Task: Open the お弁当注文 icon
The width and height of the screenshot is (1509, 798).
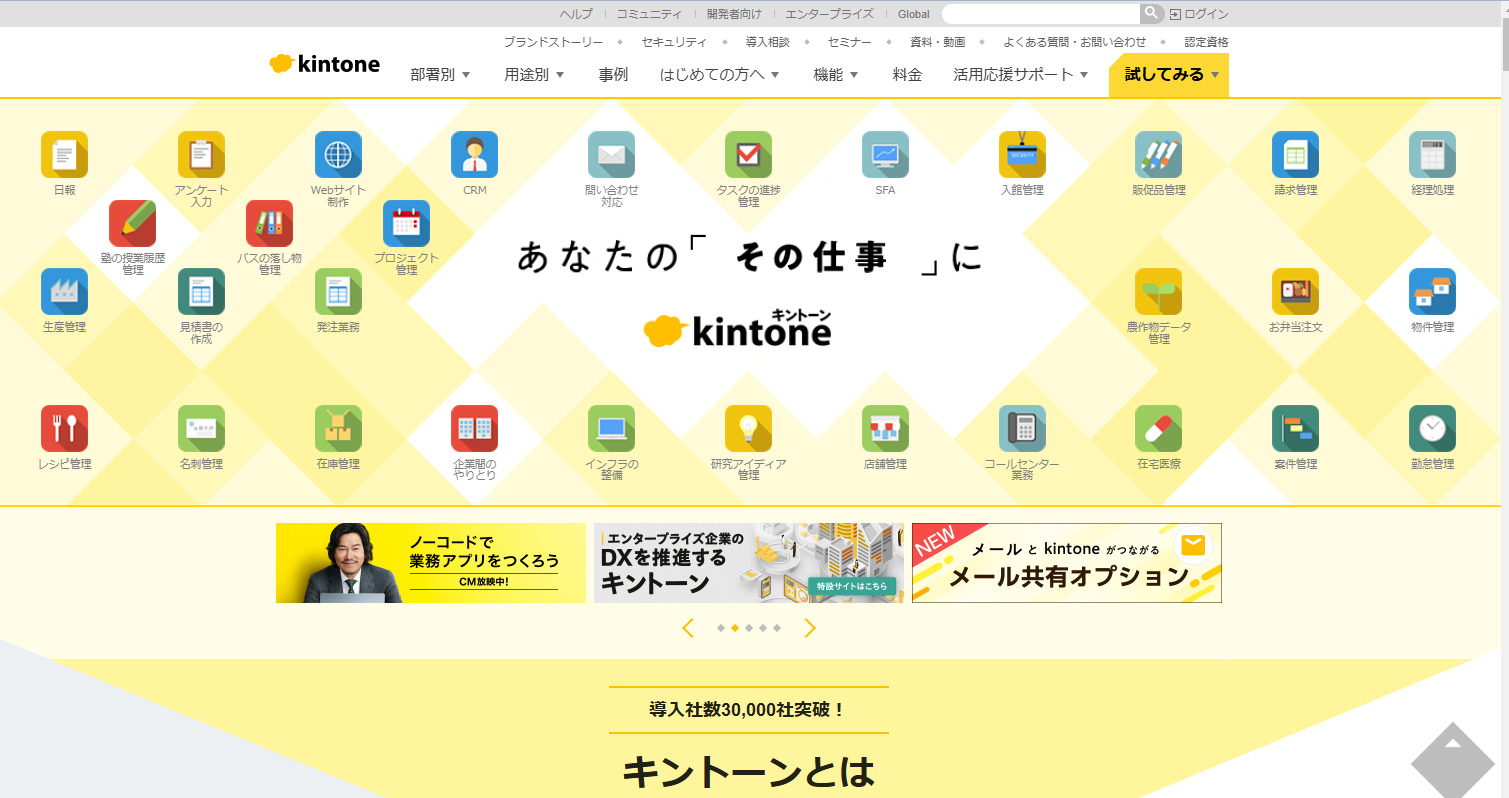Action: click(1295, 292)
